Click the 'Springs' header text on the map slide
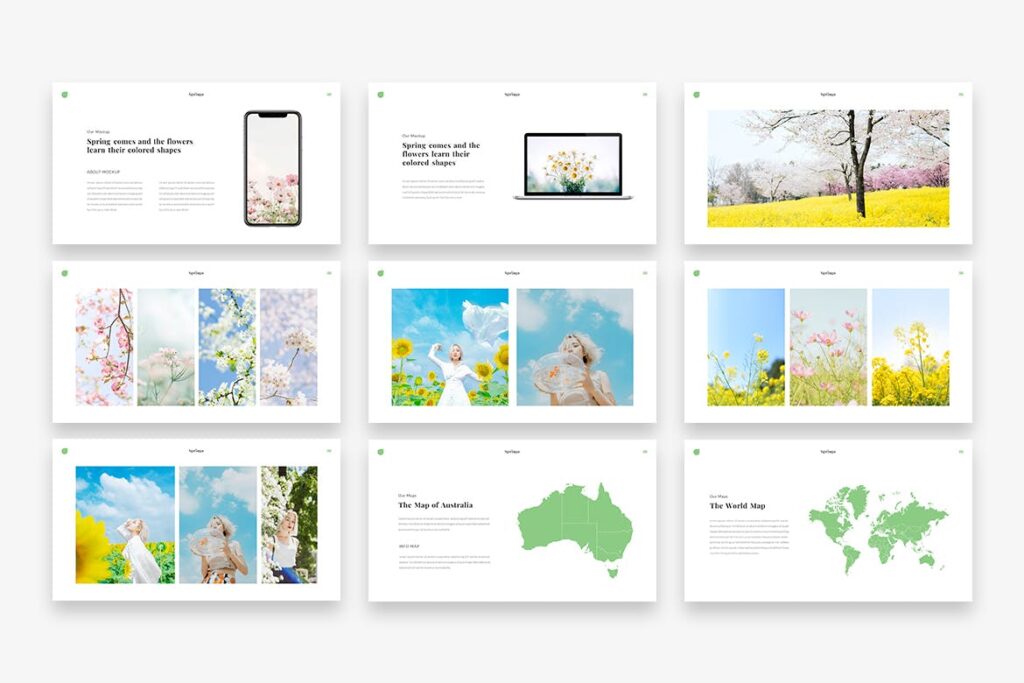The image size is (1024, 683). click(x=512, y=451)
